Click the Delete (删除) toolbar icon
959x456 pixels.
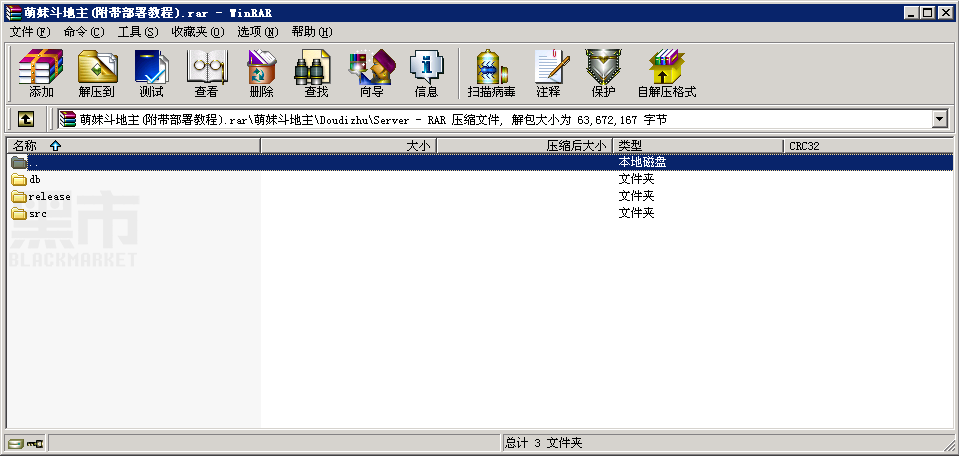coord(261,73)
